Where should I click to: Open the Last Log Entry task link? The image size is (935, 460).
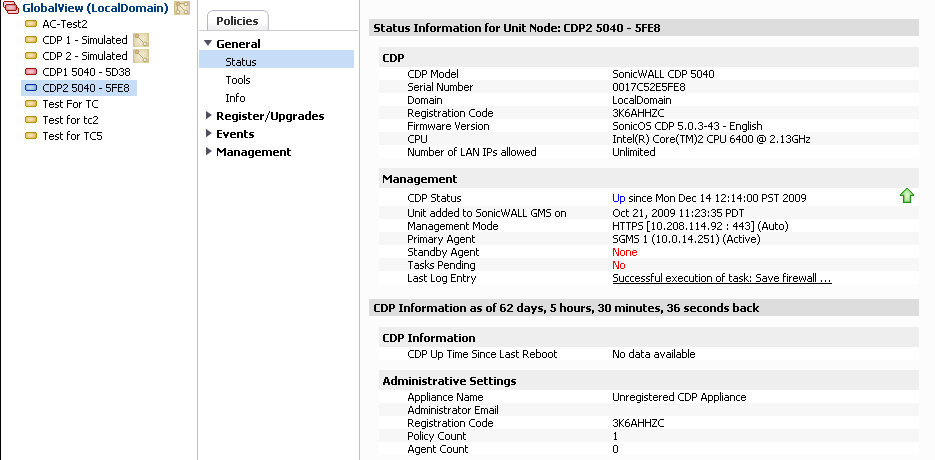[722, 279]
